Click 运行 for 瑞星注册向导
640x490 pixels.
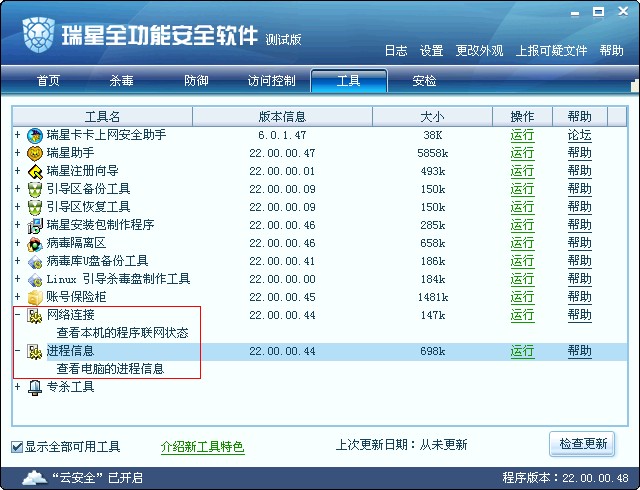pos(522,171)
